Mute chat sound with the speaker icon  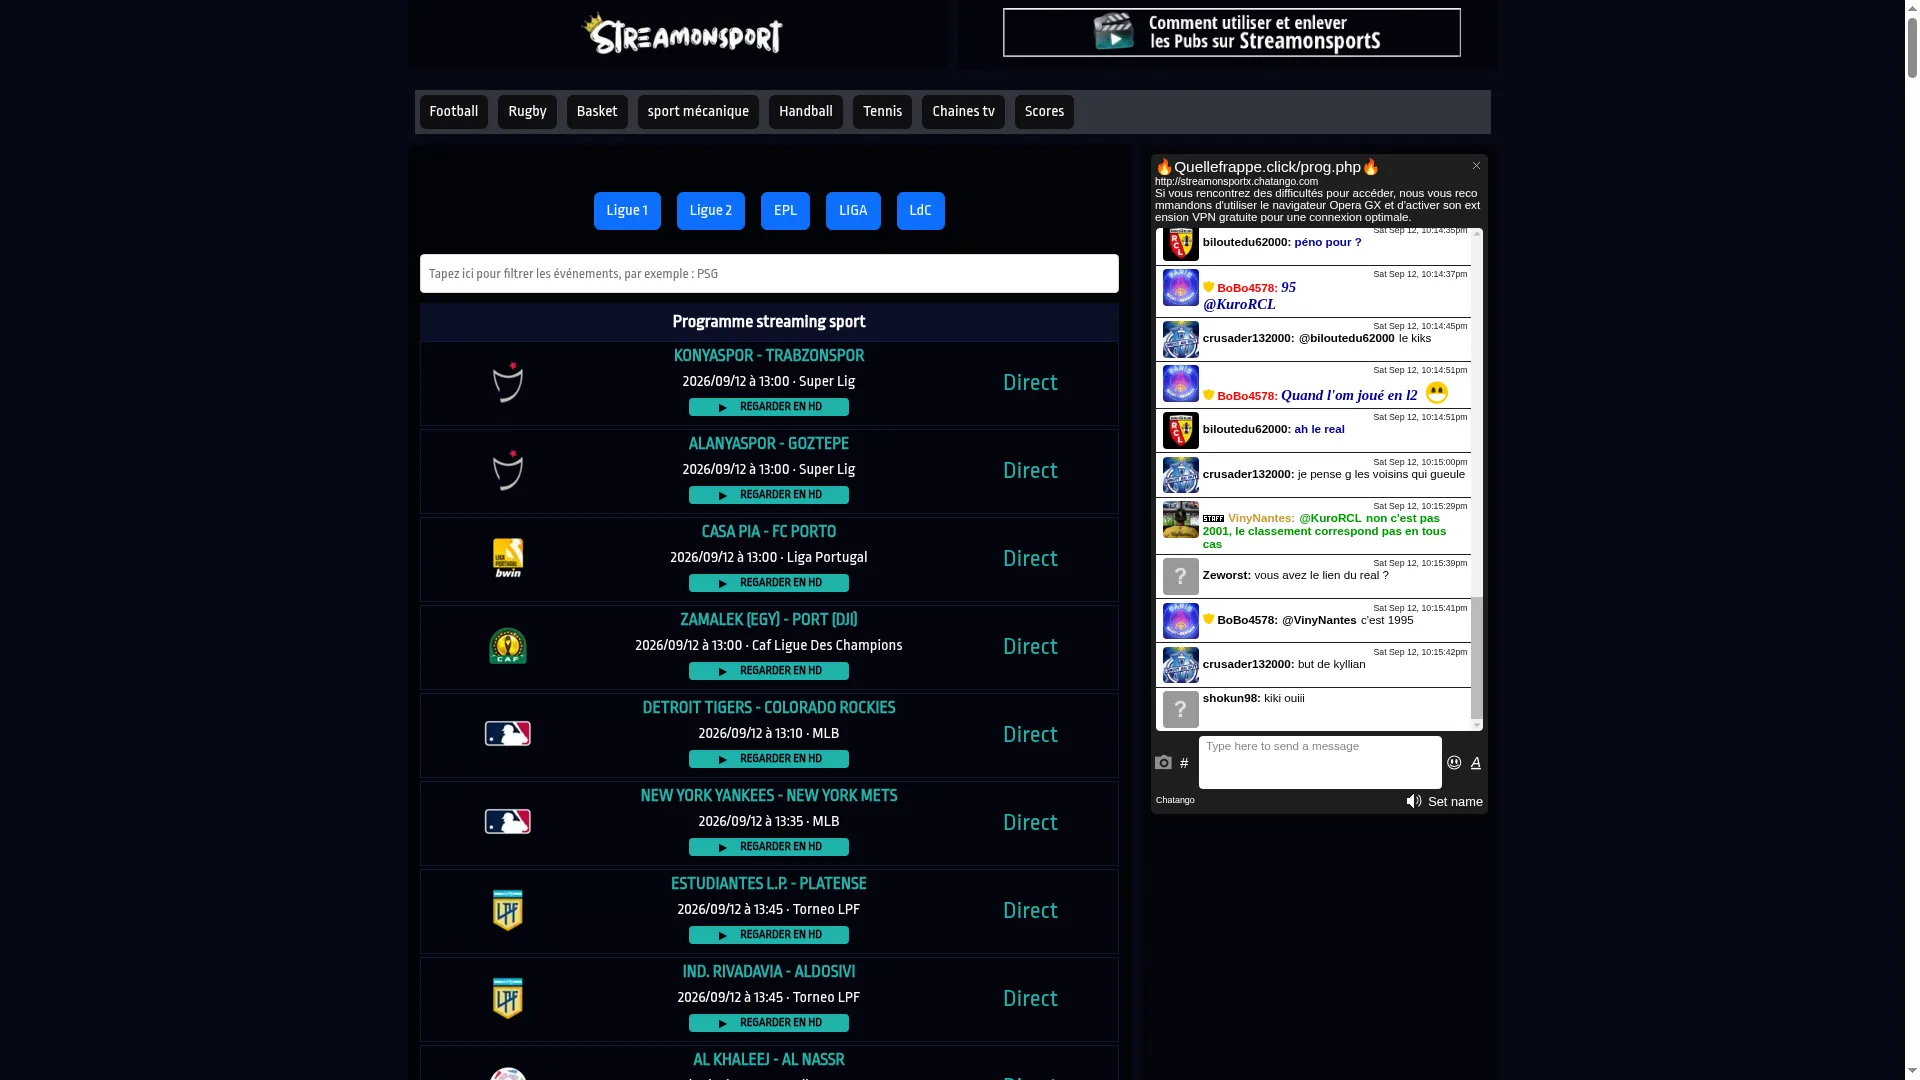[x=1414, y=801]
